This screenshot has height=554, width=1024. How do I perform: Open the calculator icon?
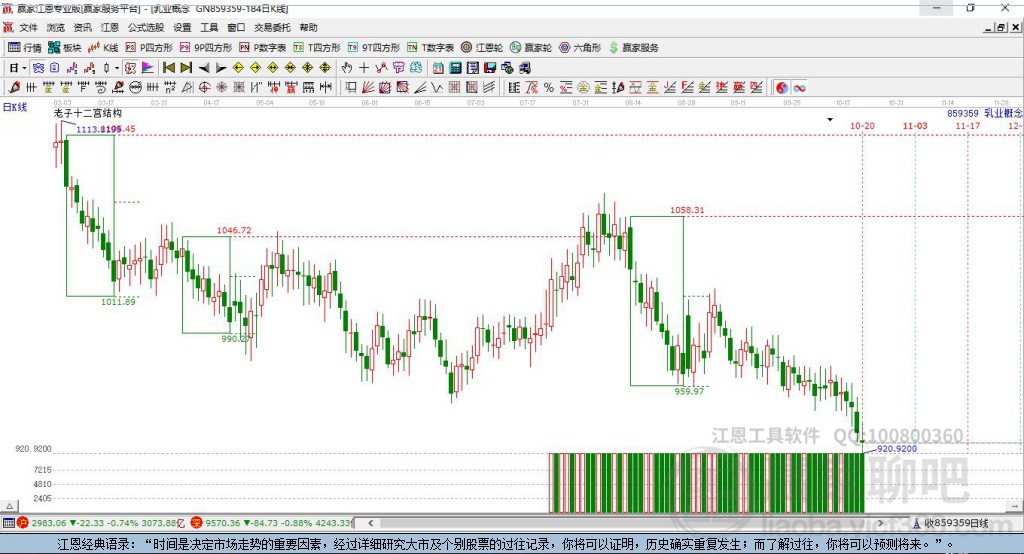[x=455, y=68]
